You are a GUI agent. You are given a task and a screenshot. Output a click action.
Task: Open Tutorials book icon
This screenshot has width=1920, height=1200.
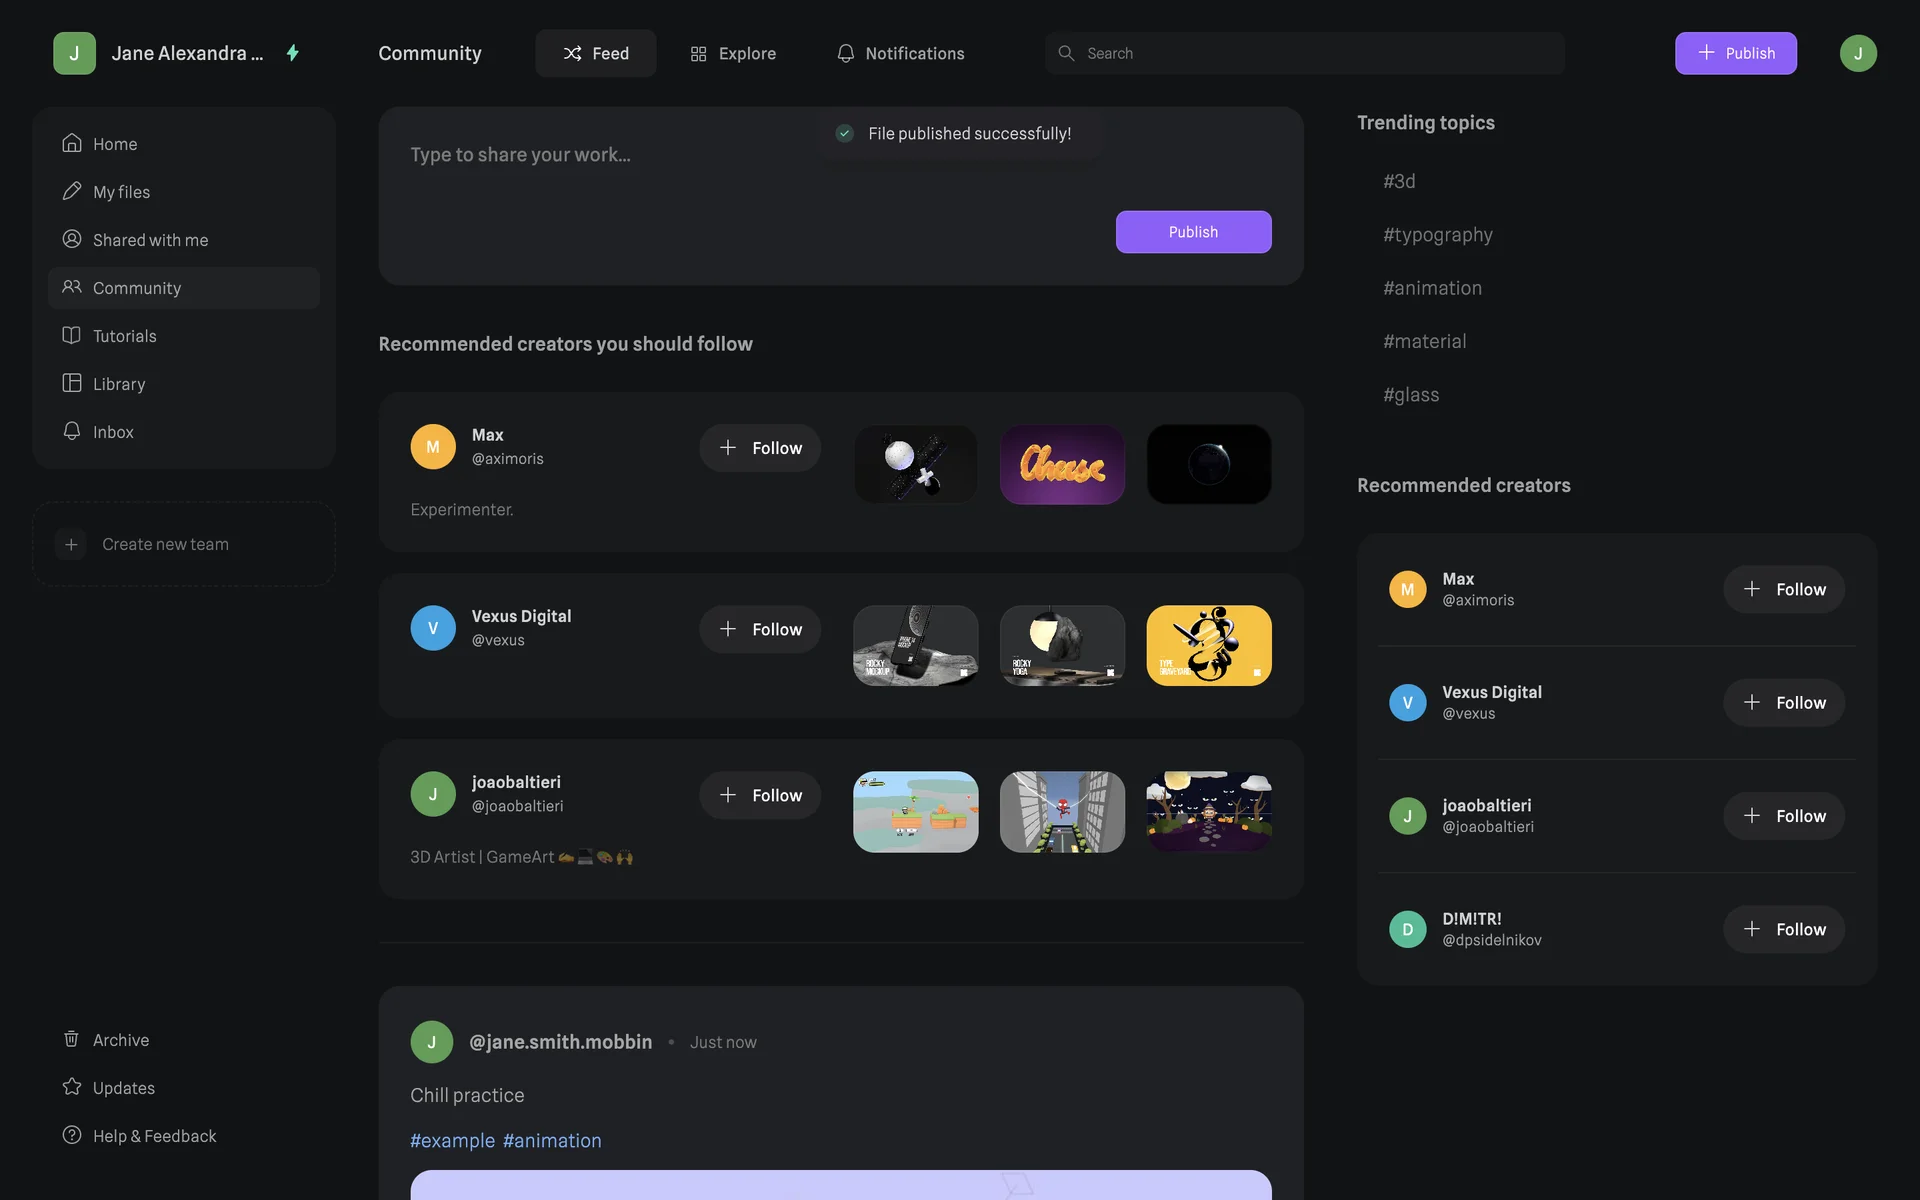[x=71, y=335]
